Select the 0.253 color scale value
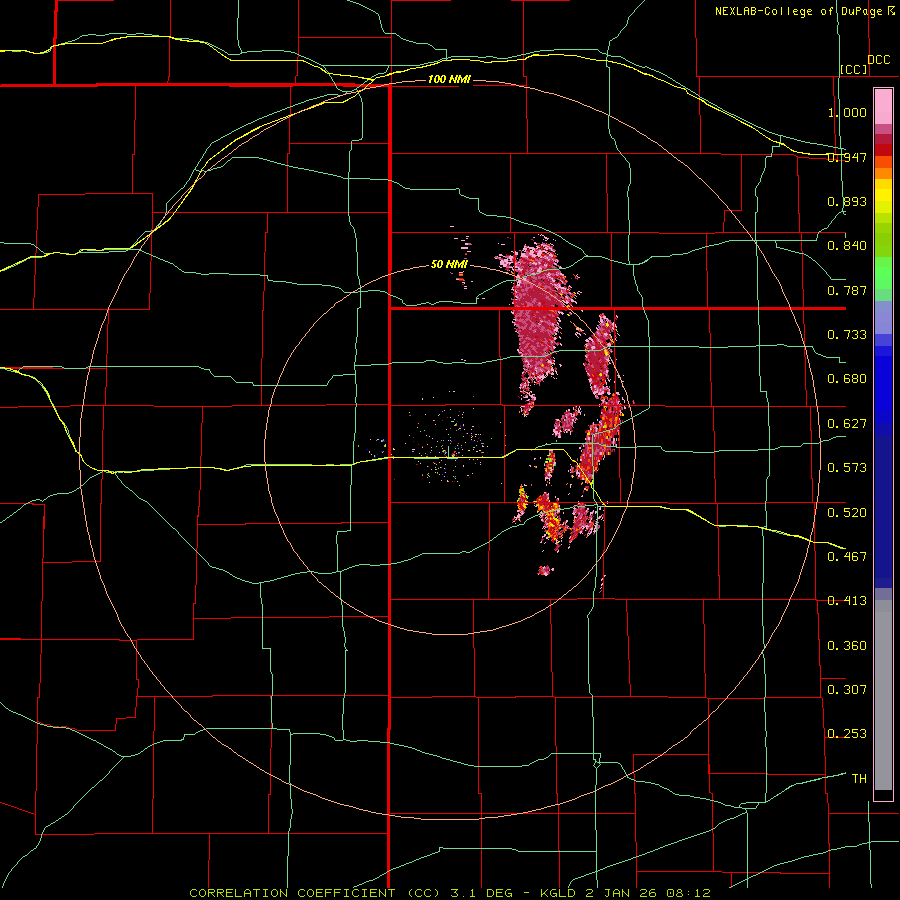Image resolution: width=900 pixels, height=900 pixels. (847, 734)
